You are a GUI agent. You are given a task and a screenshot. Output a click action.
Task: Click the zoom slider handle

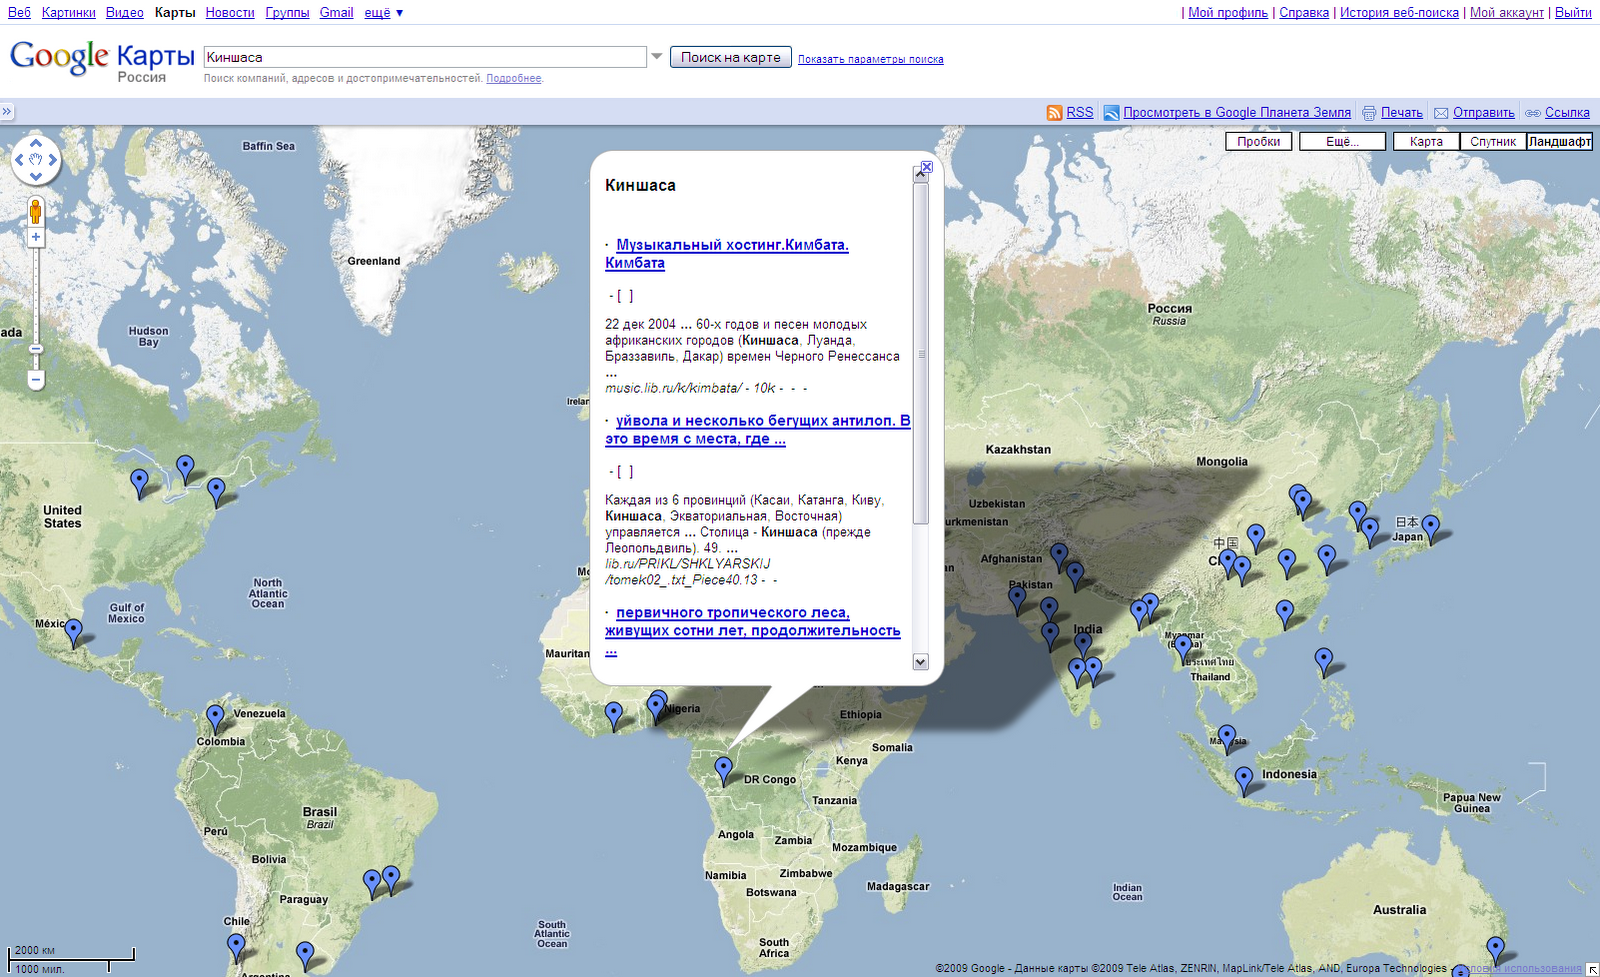pos(36,349)
